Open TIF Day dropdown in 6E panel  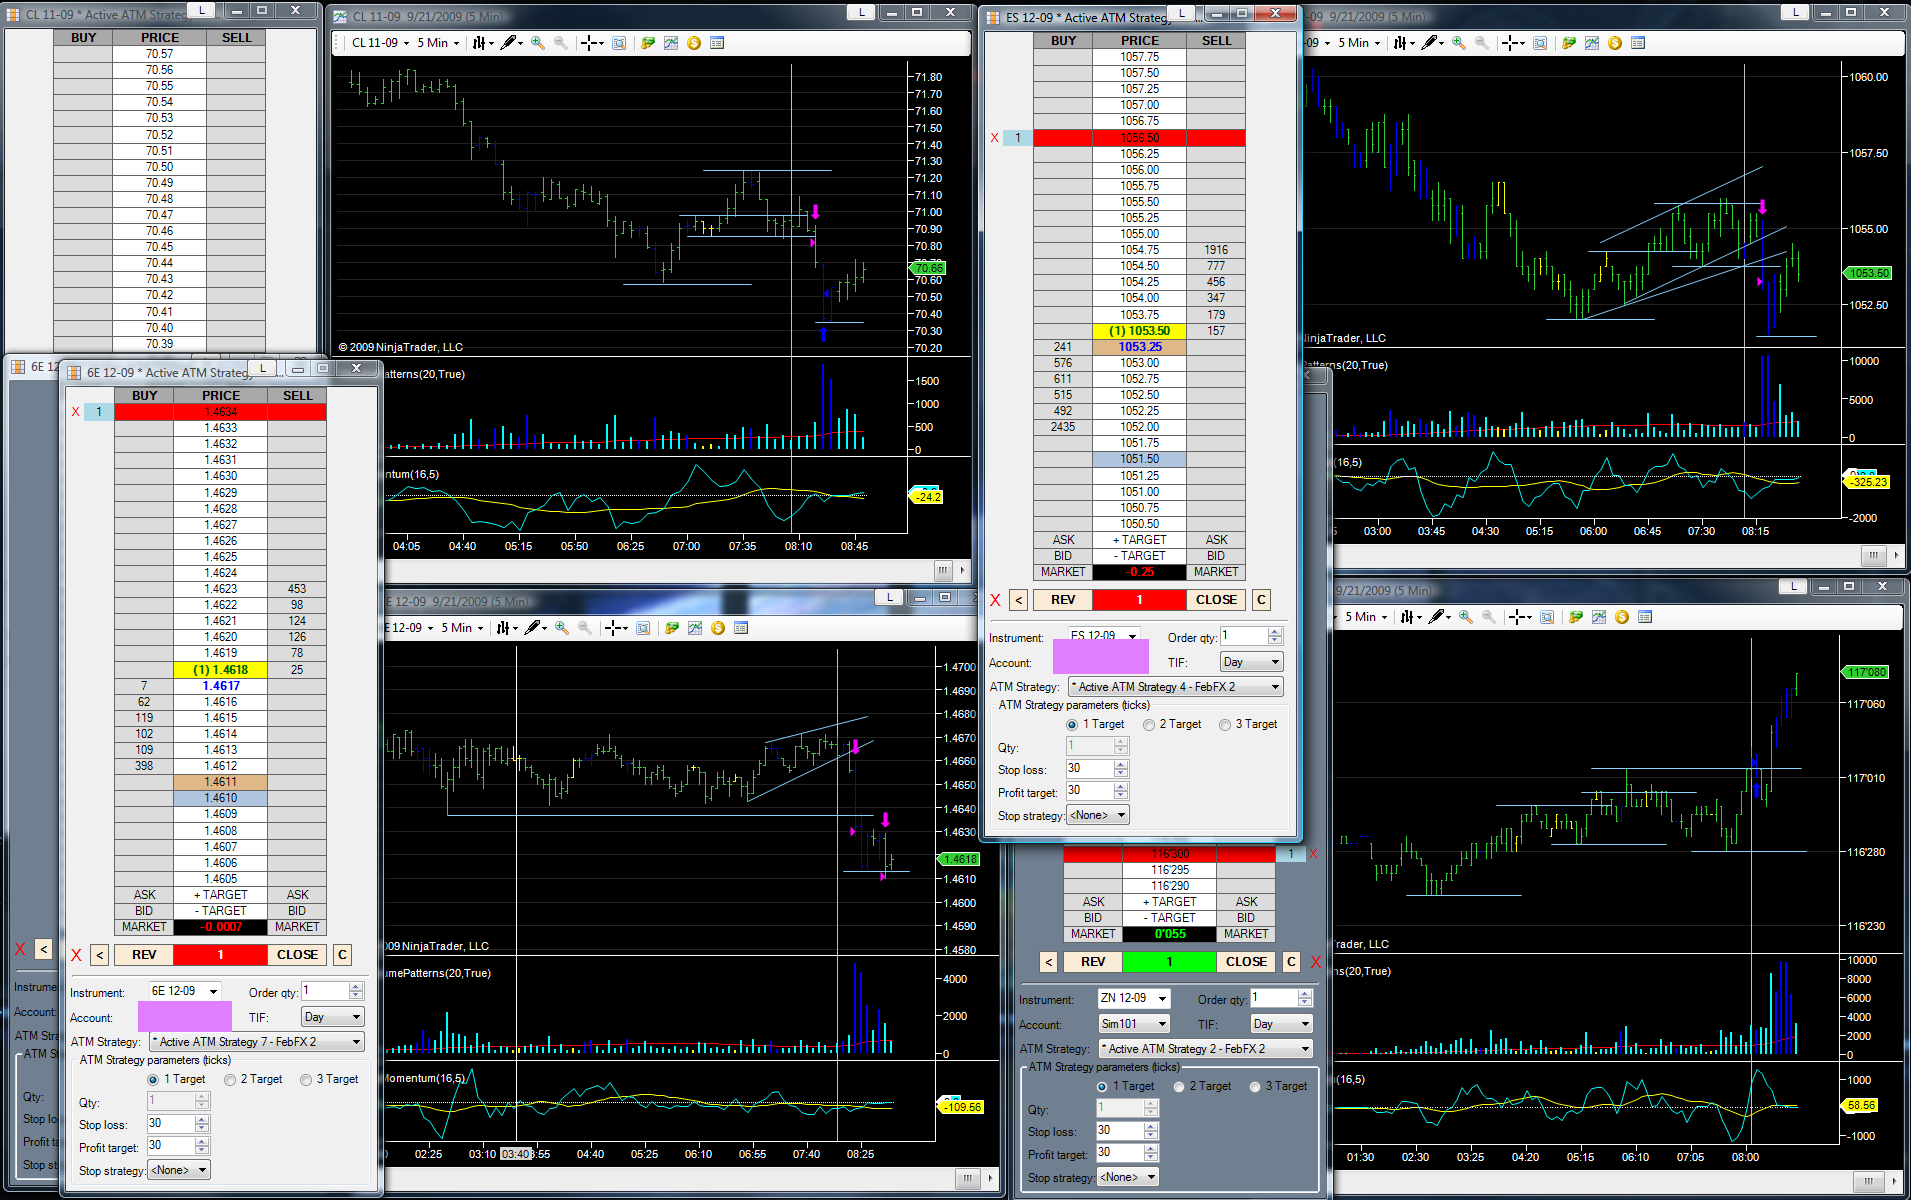333,1017
